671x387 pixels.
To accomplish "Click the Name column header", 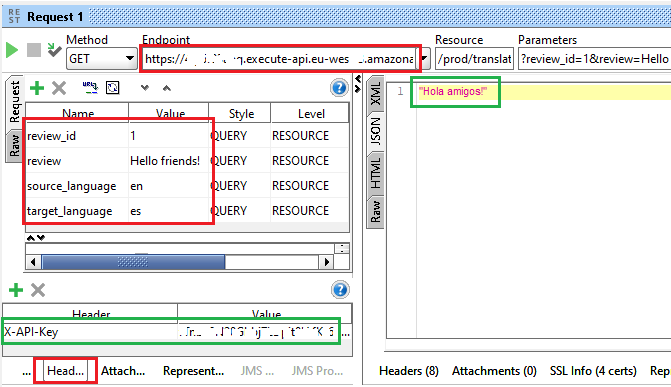I will (77, 113).
